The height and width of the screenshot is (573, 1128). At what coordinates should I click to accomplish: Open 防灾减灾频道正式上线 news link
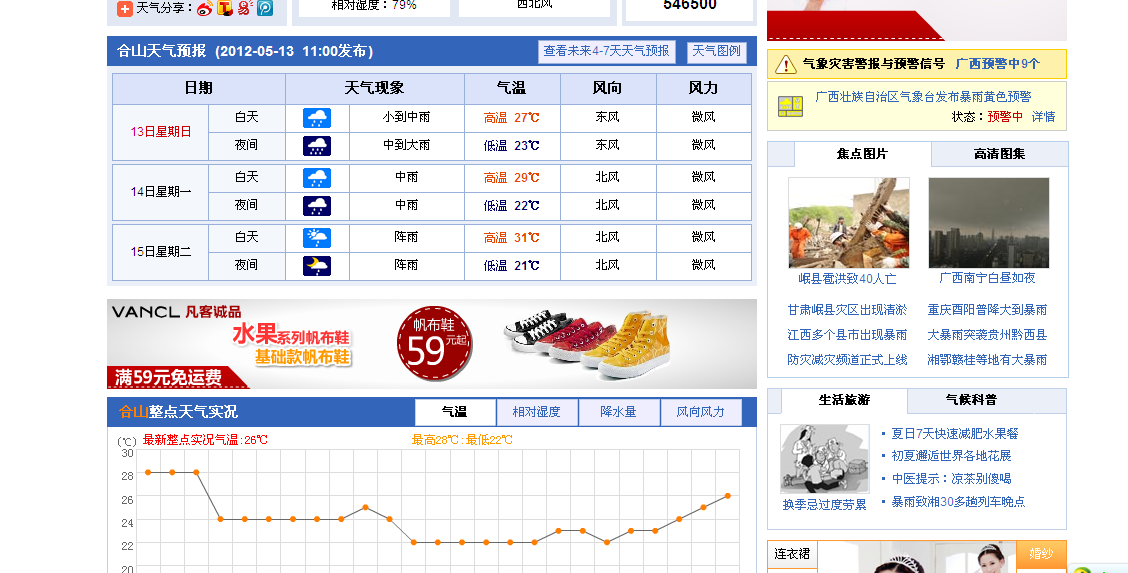pyautogui.click(x=847, y=359)
